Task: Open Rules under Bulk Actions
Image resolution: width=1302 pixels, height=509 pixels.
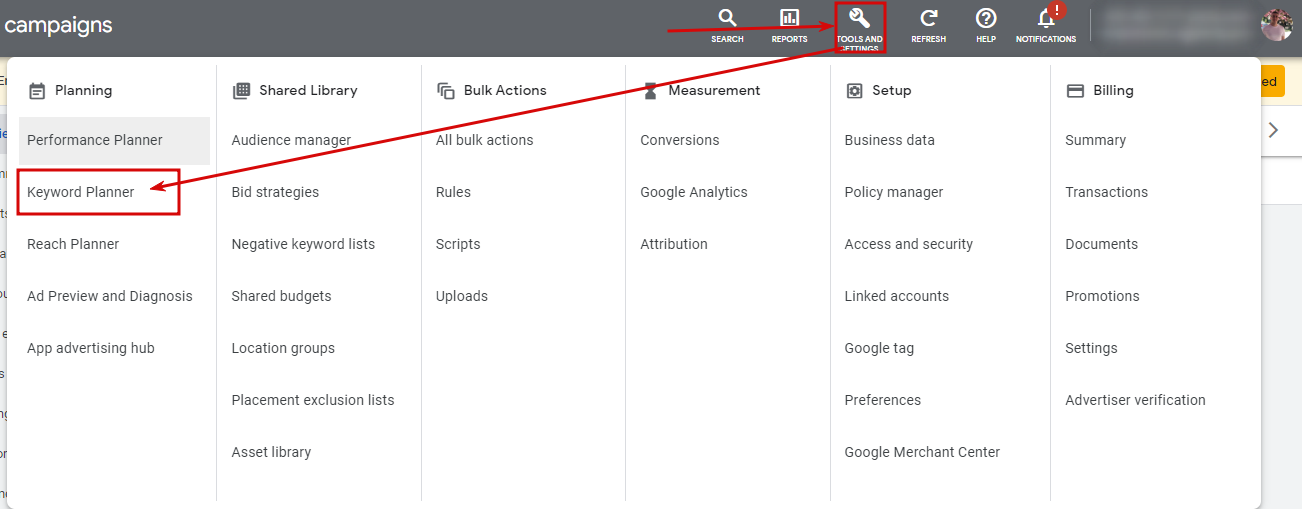Action: [453, 192]
